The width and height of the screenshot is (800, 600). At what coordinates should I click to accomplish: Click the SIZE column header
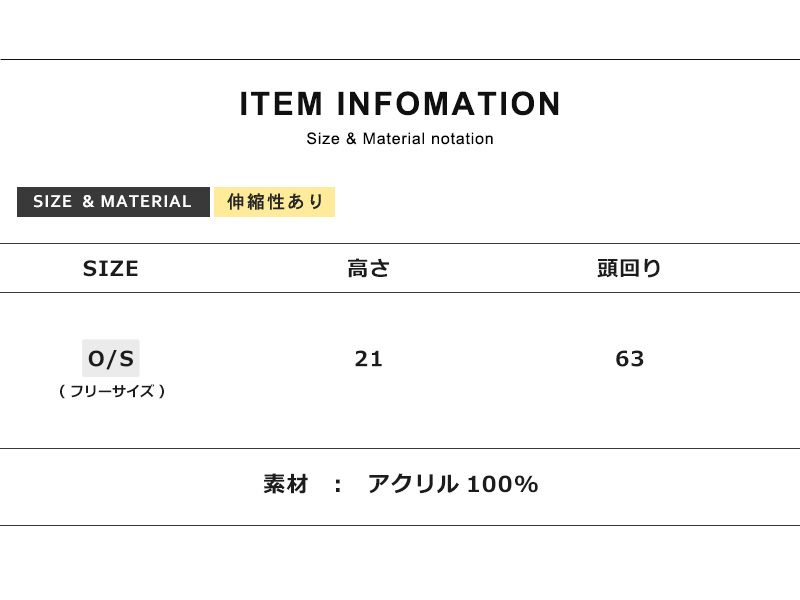111,268
